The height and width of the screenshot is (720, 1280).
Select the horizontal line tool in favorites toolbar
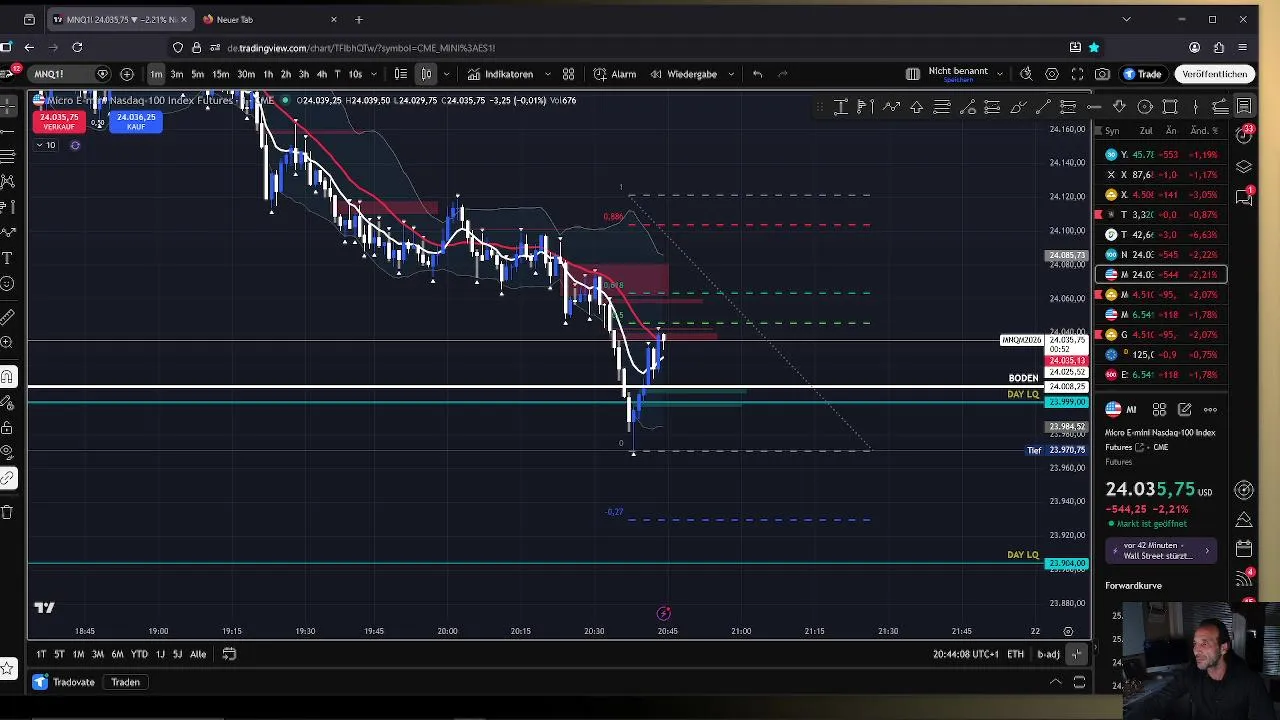[x=1094, y=107]
